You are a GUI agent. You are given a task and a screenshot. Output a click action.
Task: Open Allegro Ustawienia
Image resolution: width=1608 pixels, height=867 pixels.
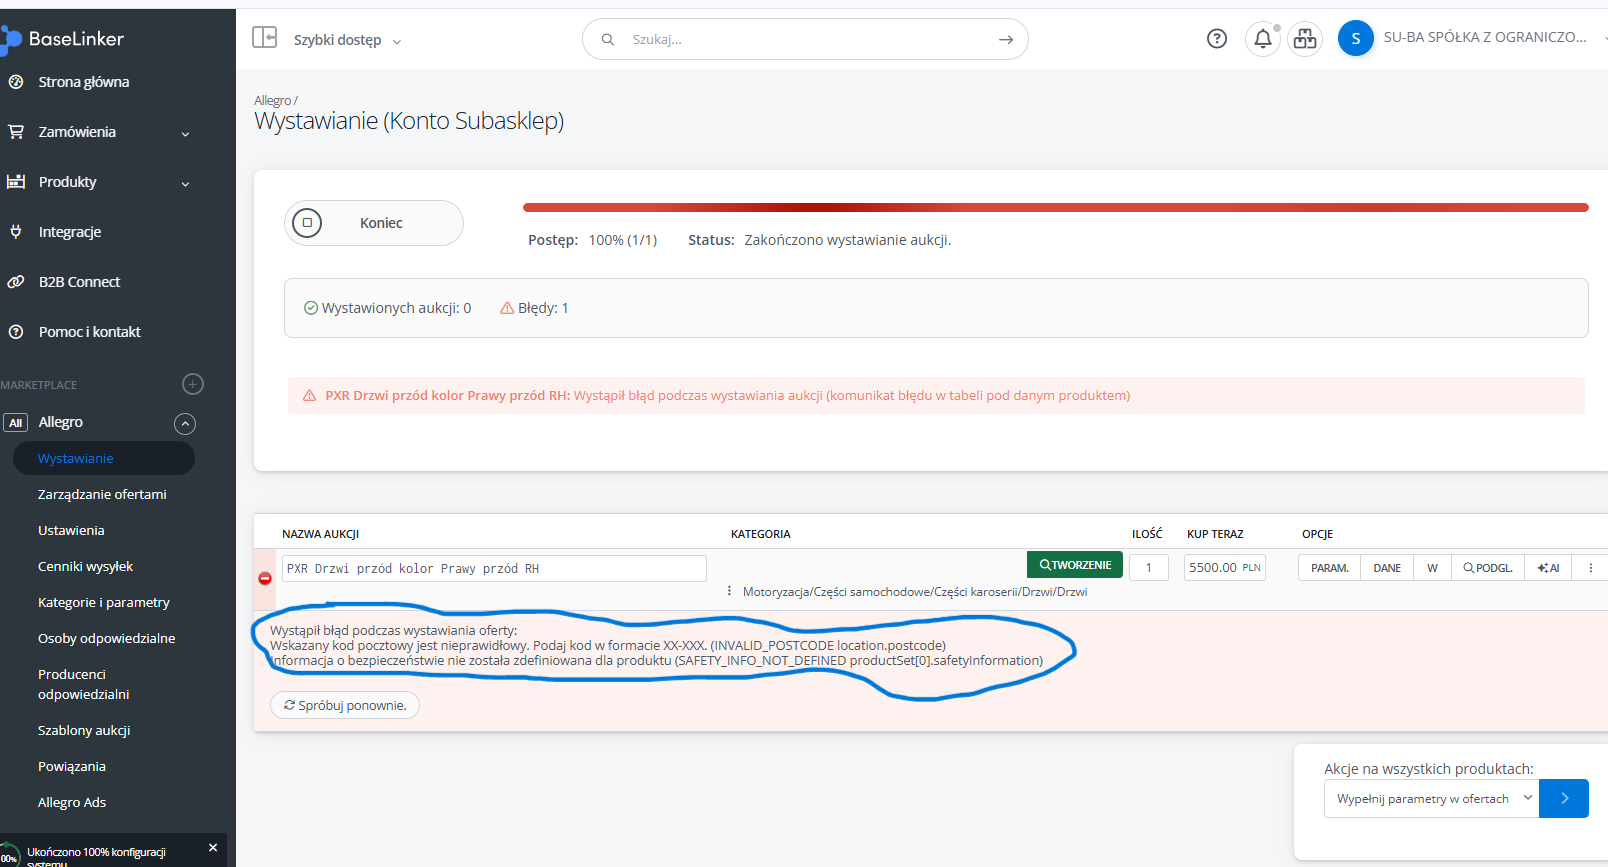tap(71, 531)
